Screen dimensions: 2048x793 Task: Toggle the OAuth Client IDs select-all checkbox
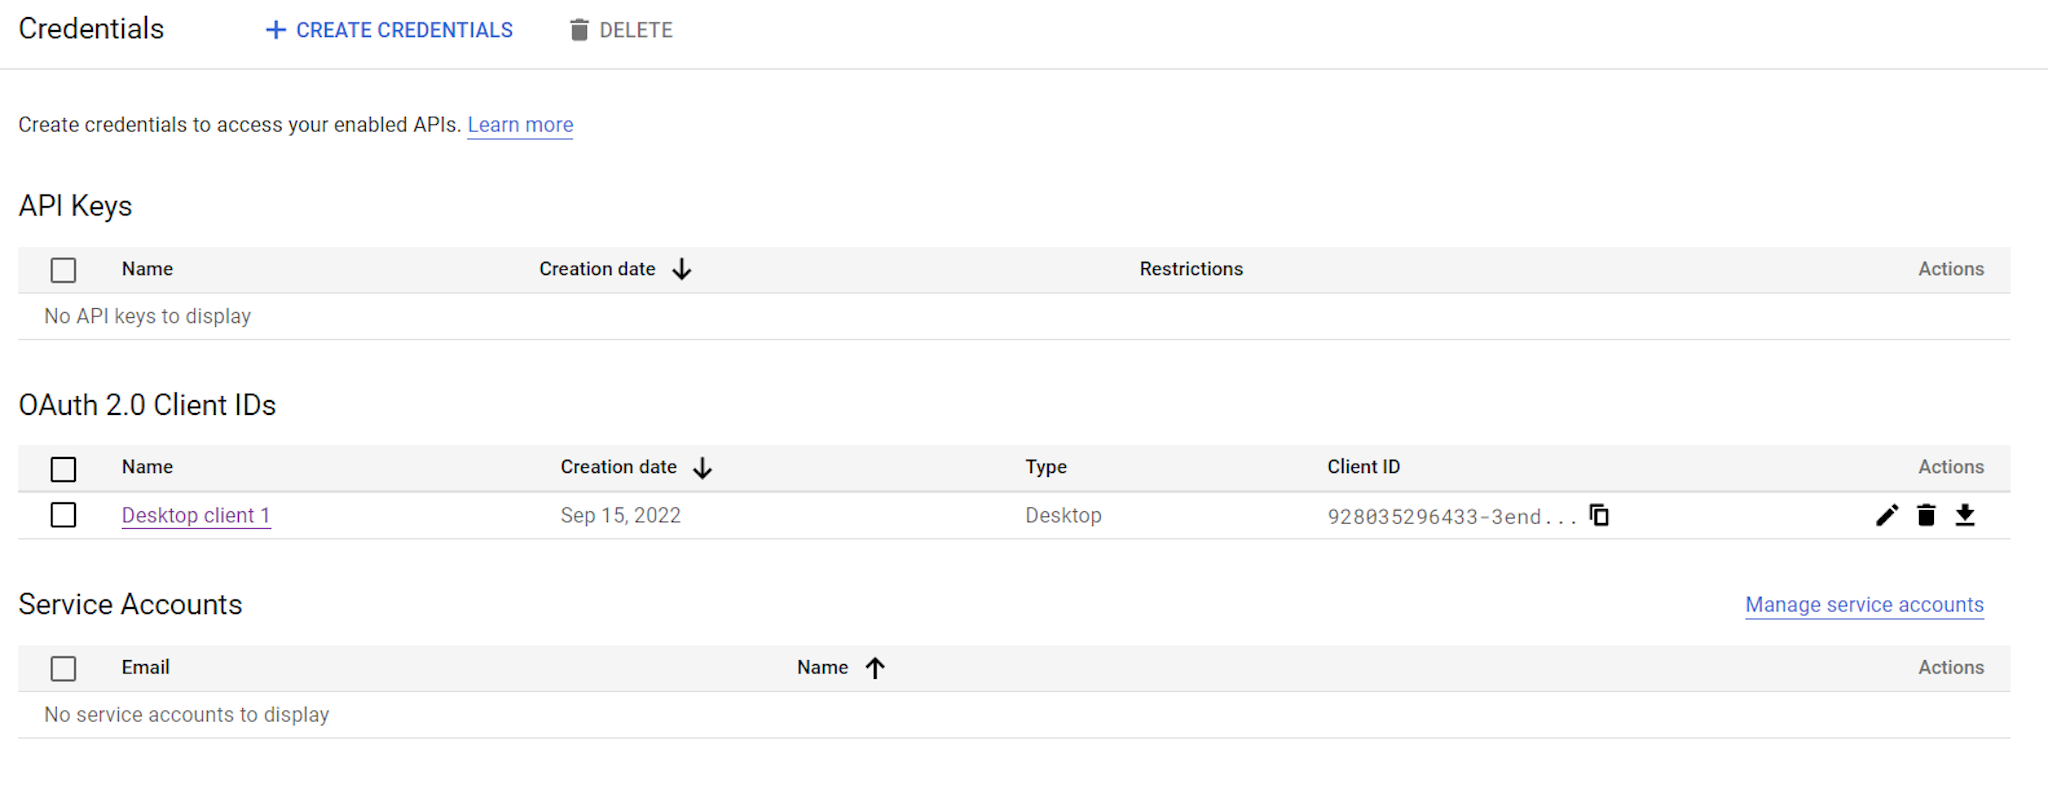(64, 469)
